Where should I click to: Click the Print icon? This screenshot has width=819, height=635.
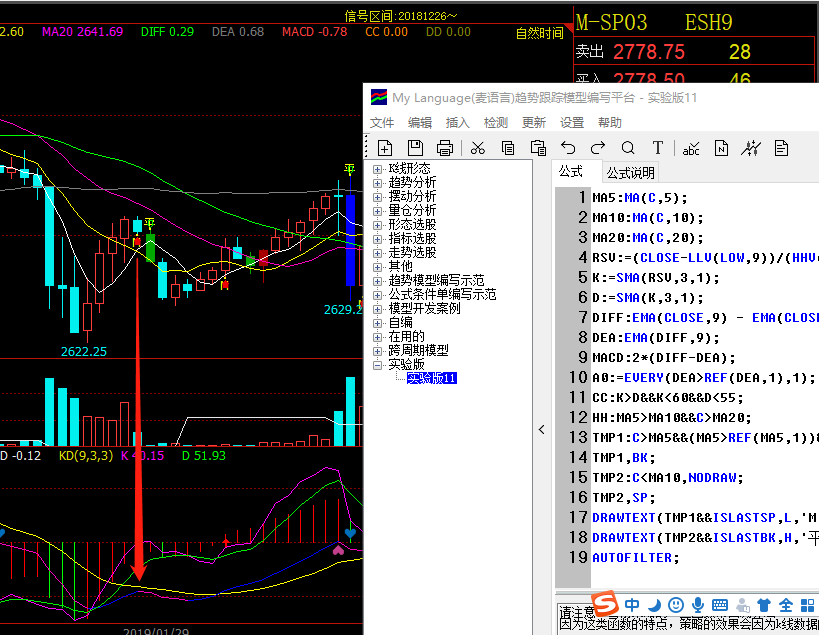tap(445, 148)
